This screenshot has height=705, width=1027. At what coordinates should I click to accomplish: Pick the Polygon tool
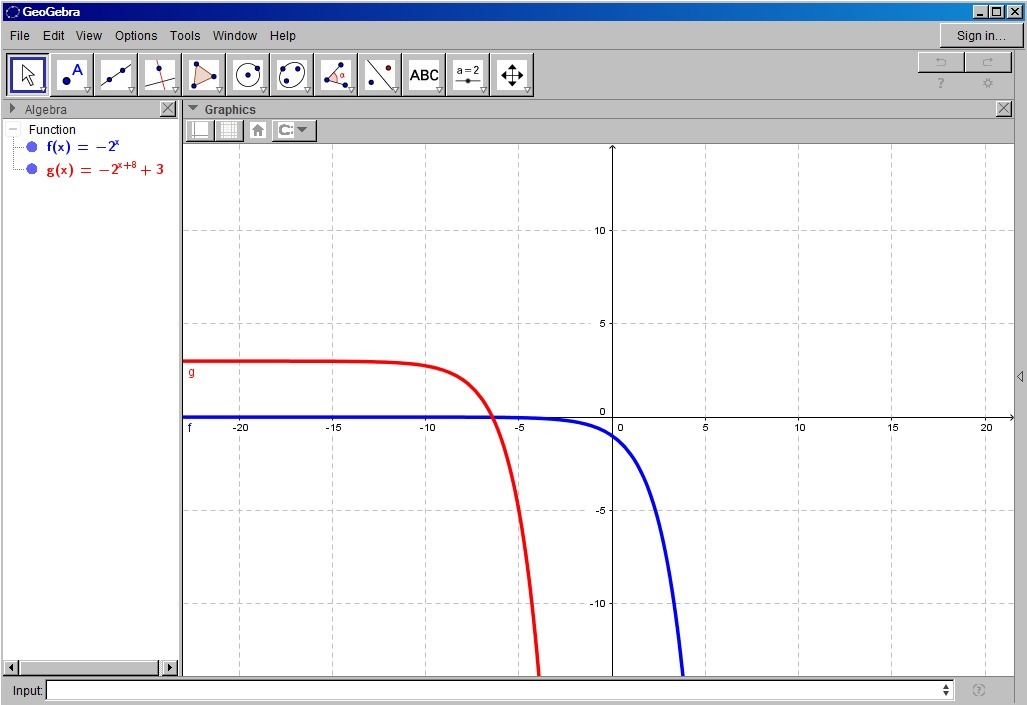click(204, 75)
